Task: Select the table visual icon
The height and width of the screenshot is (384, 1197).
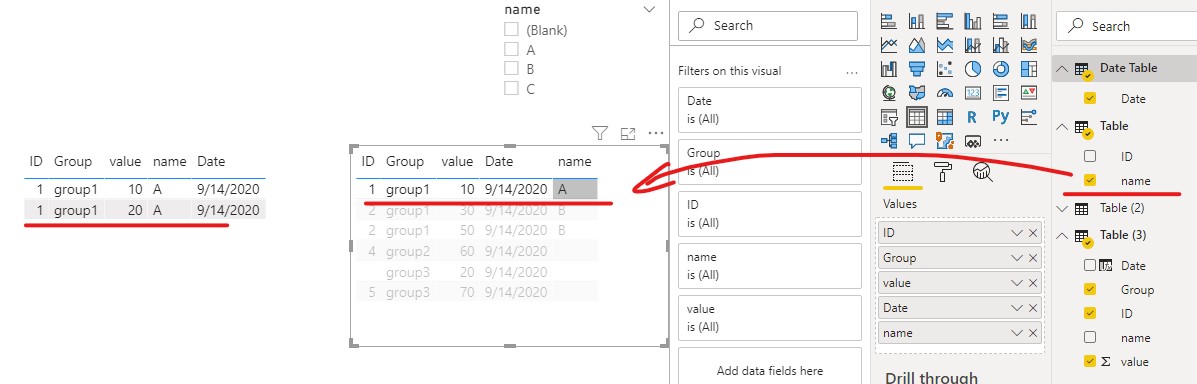Action: [x=917, y=118]
